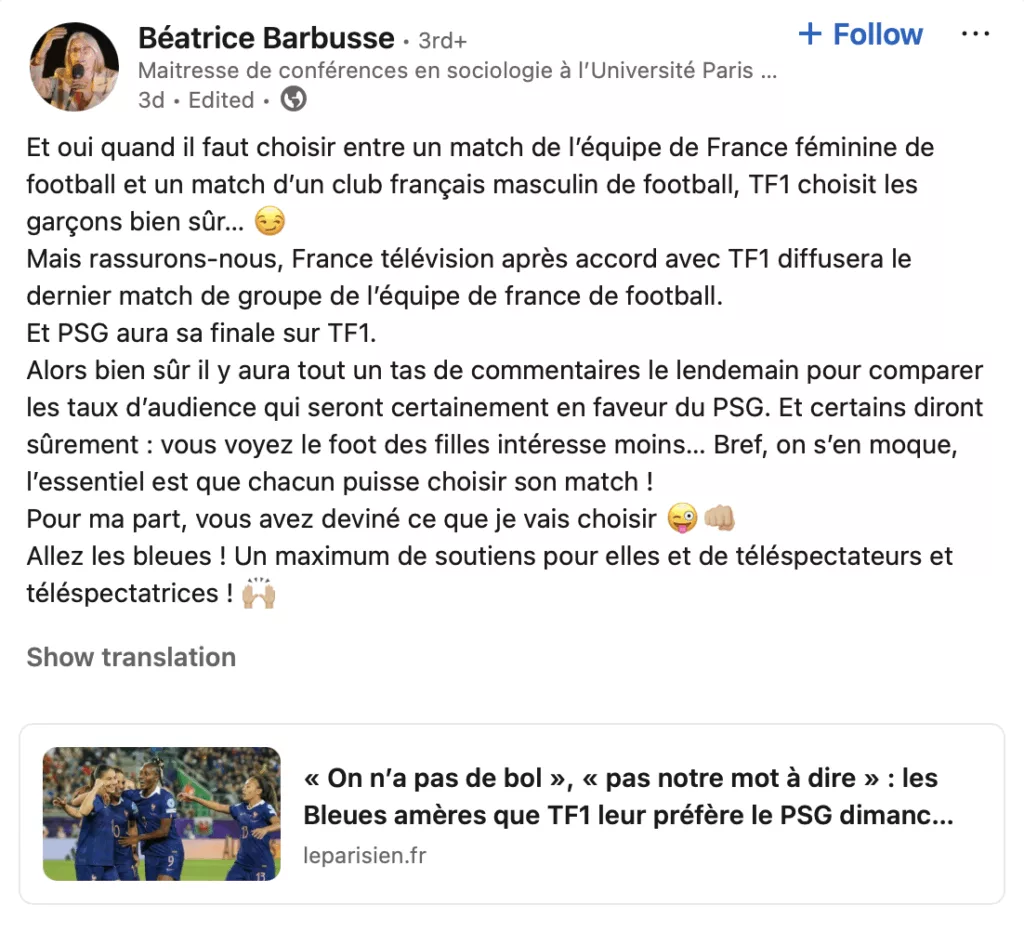Click the first paragraph mentioning TF1 choisit
The image size is (1024, 931).
(x=480, y=185)
